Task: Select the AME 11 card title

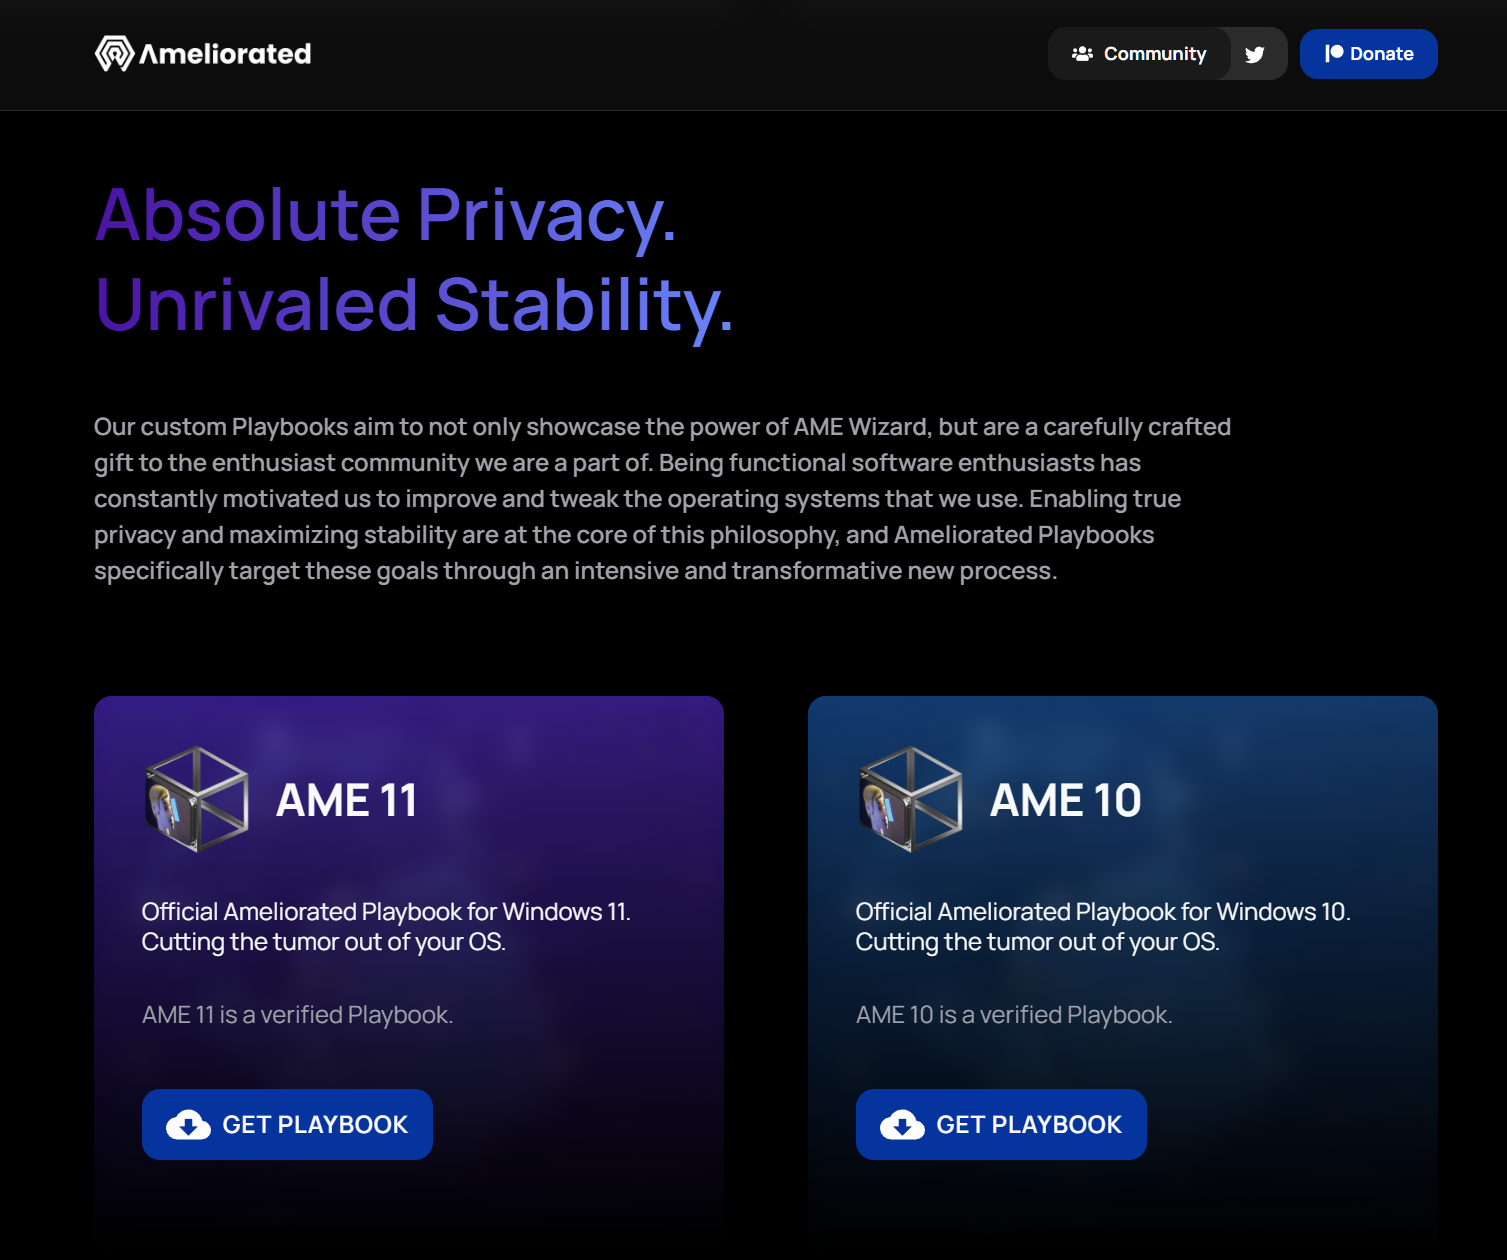Action: coord(346,800)
